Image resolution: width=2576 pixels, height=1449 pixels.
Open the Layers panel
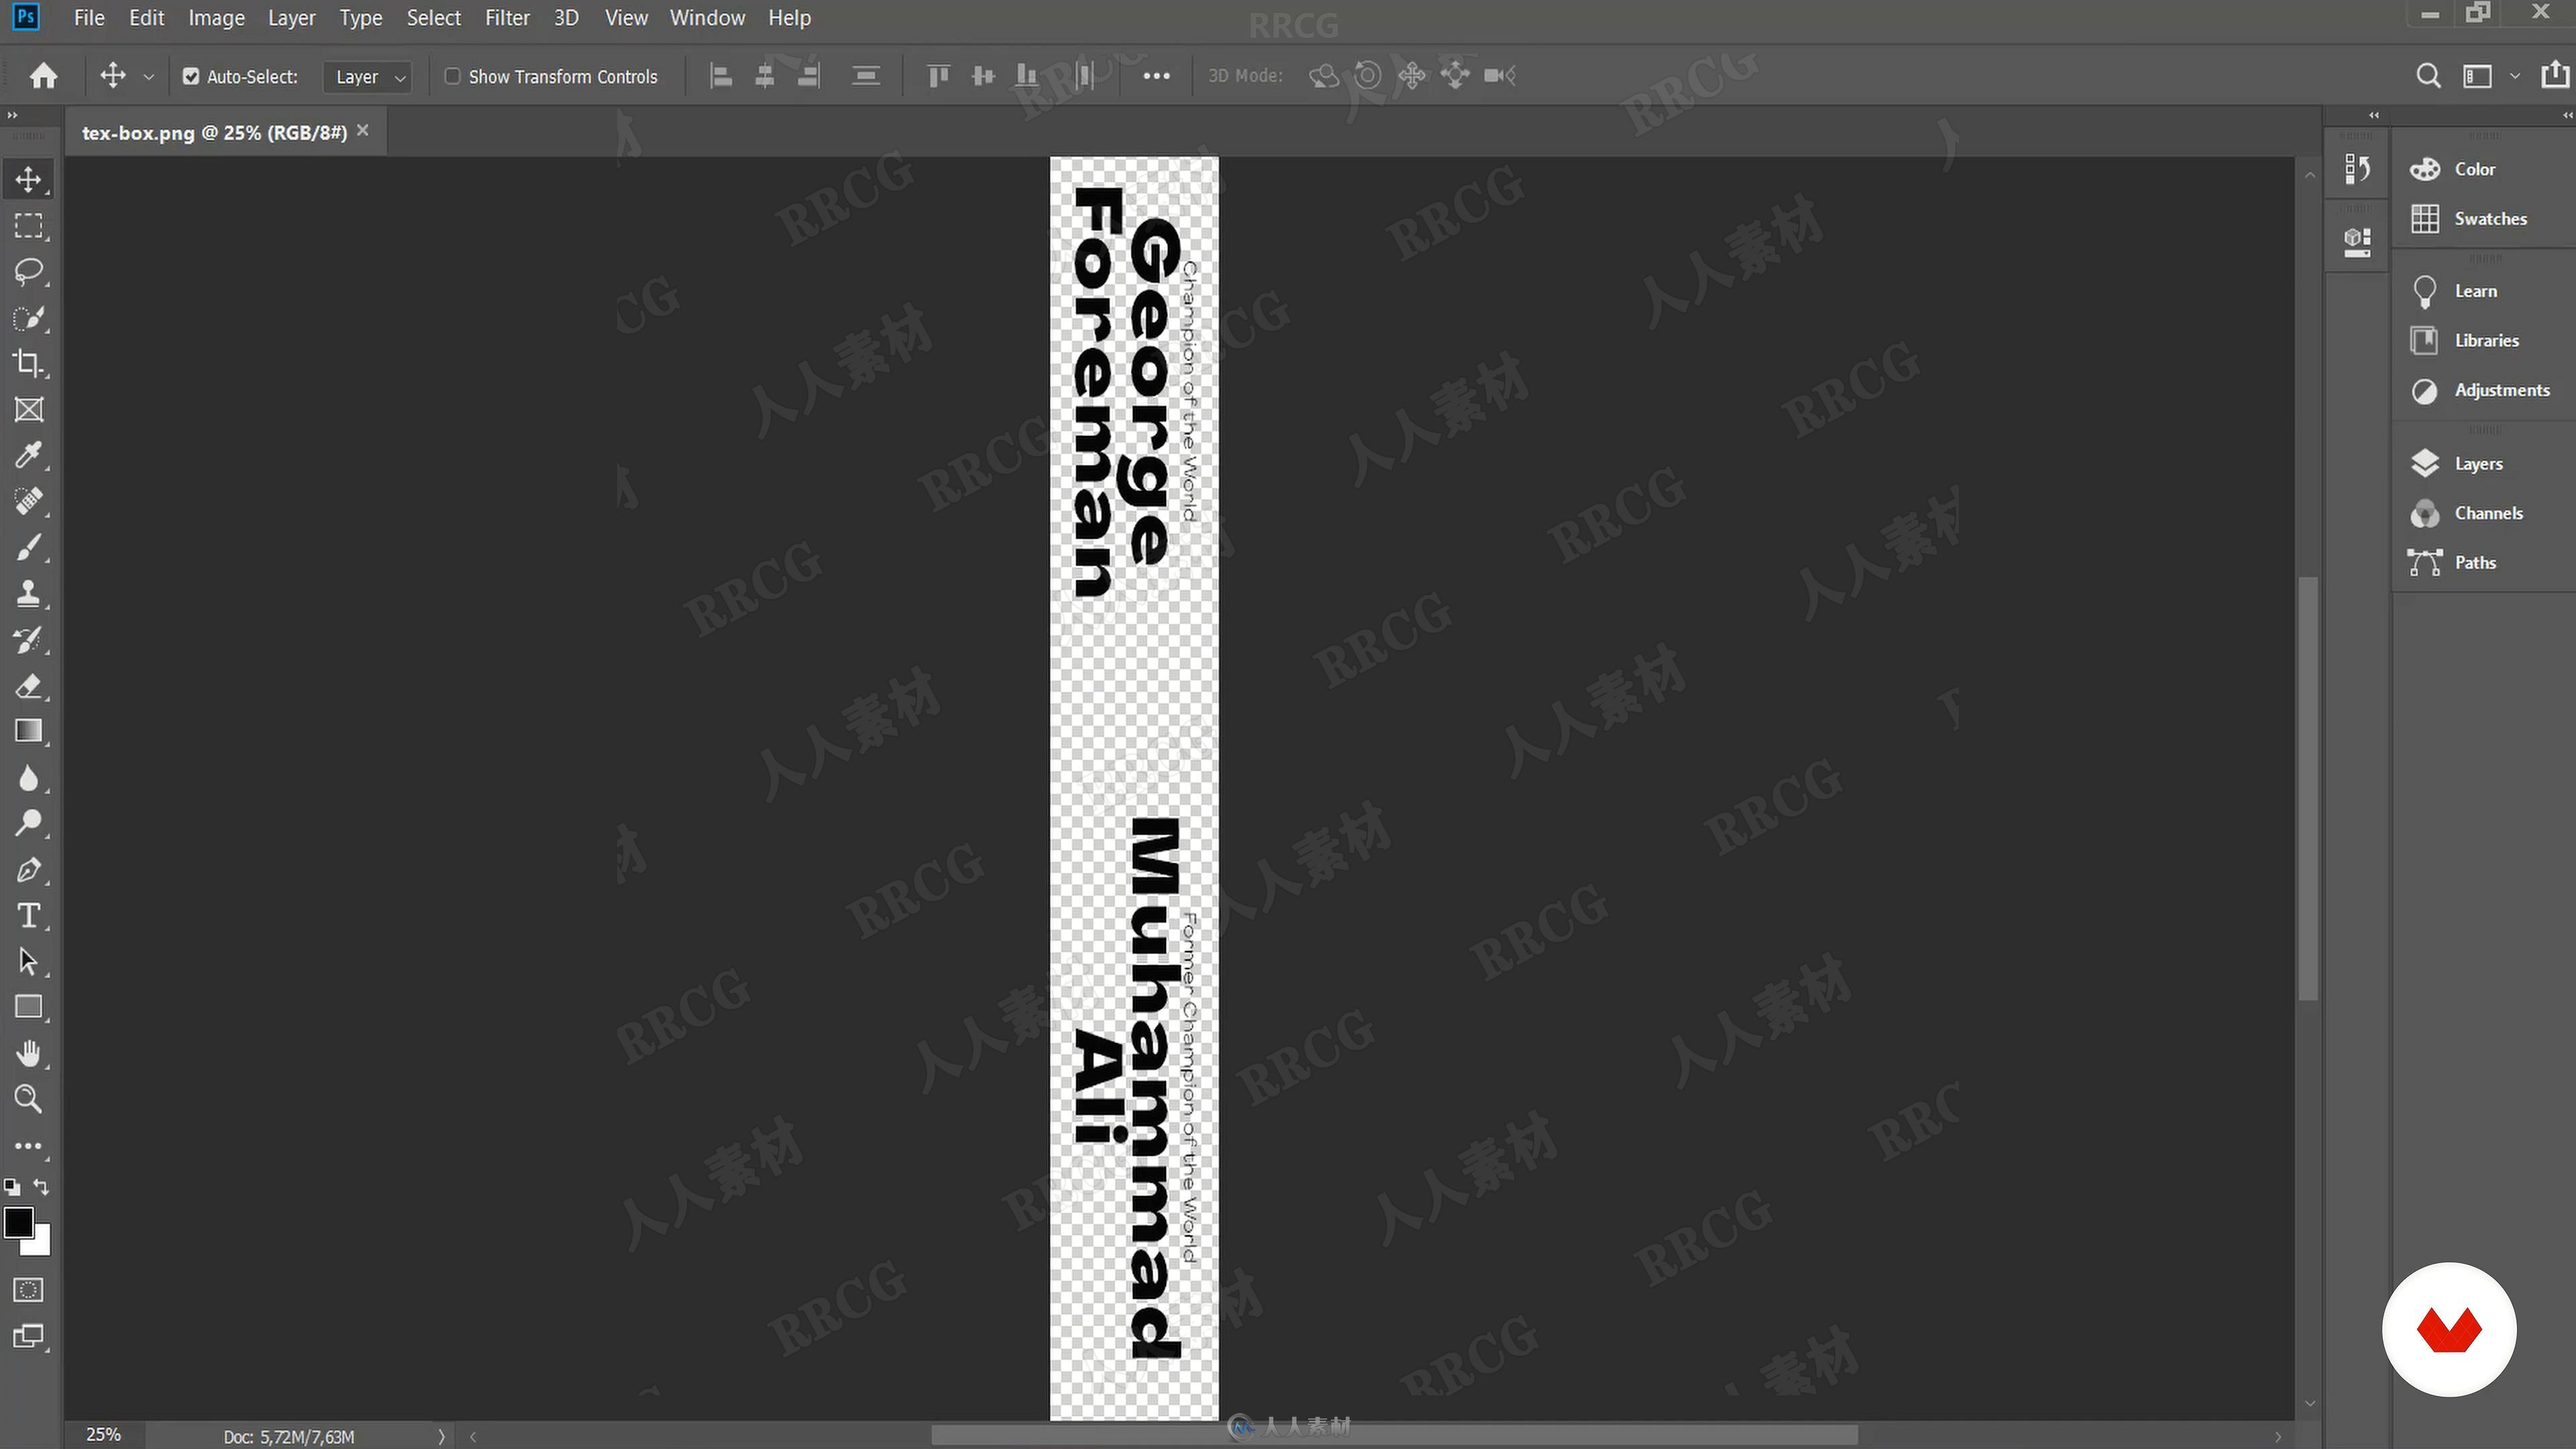point(2475,462)
